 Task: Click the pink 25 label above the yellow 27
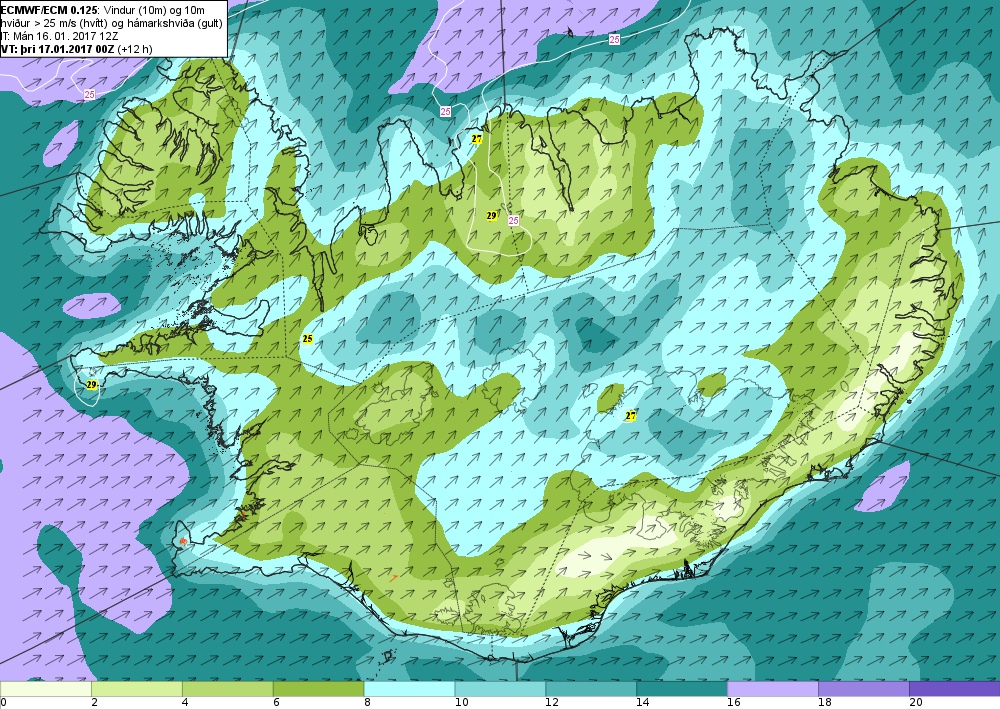click(x=445, y=112)
